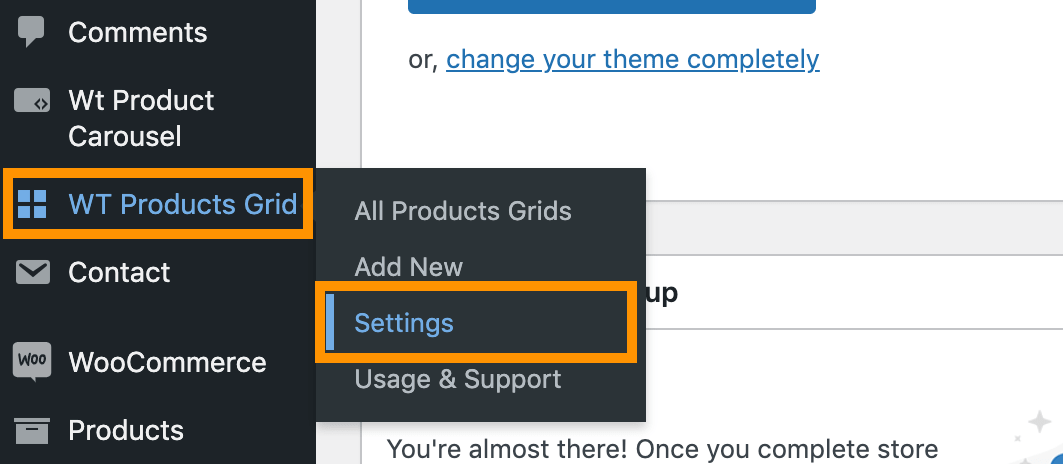Click the Comments speech bubble icon
1063x464 pixels.
pyautogui.click(x=31, y=31)
